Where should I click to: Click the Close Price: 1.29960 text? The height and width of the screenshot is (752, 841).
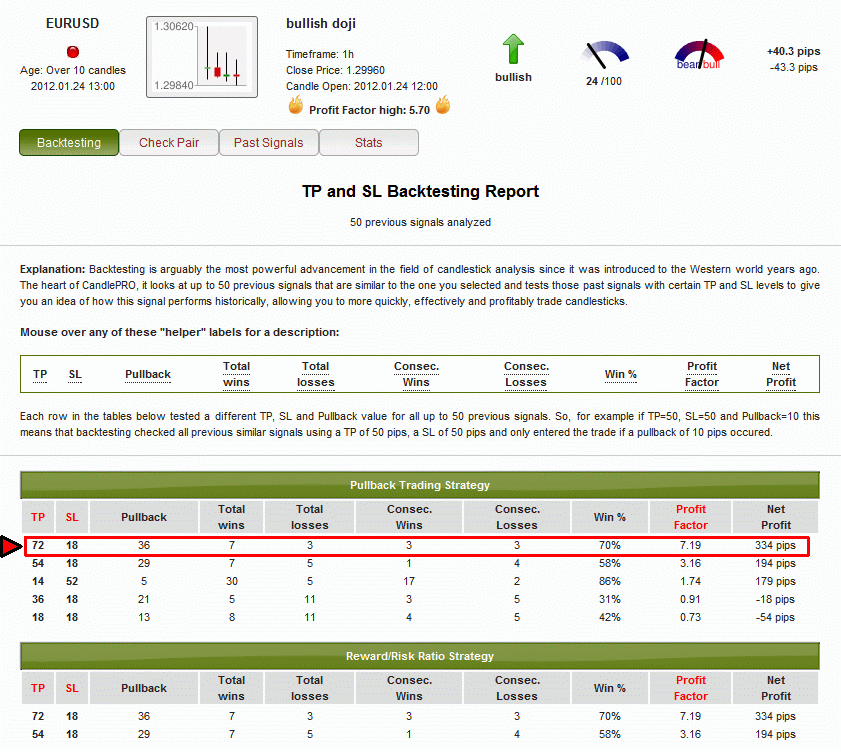click(x=335, y=70)
